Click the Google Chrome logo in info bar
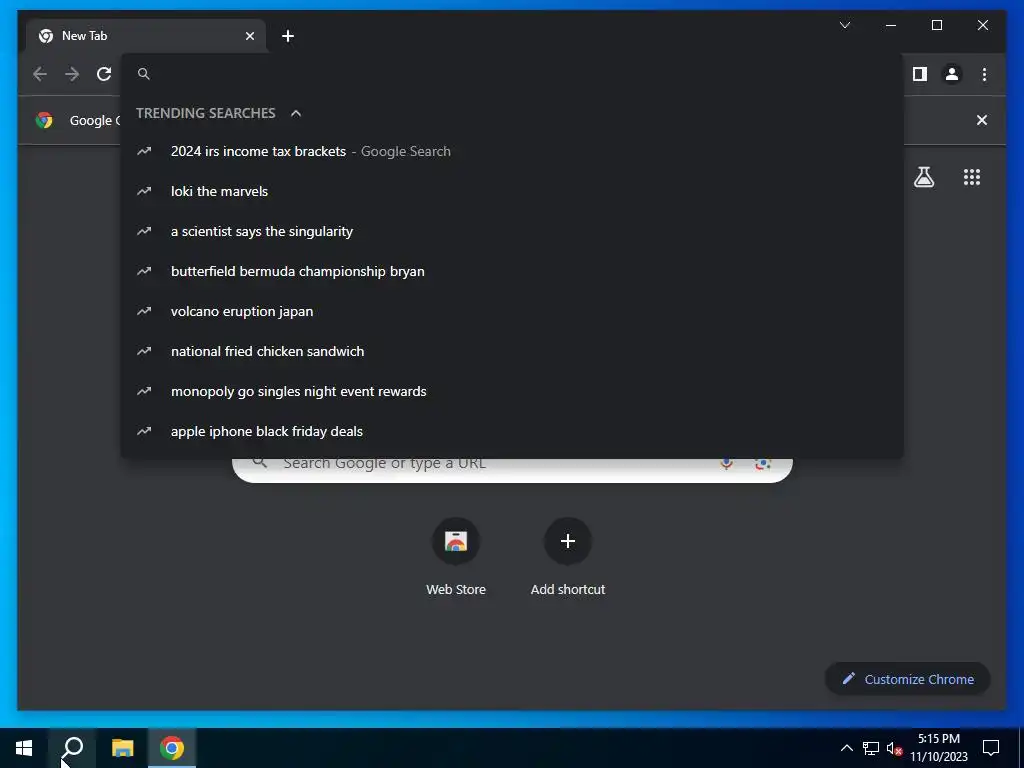This screenshot has height=768, width=1024. (x=44, y=120)
